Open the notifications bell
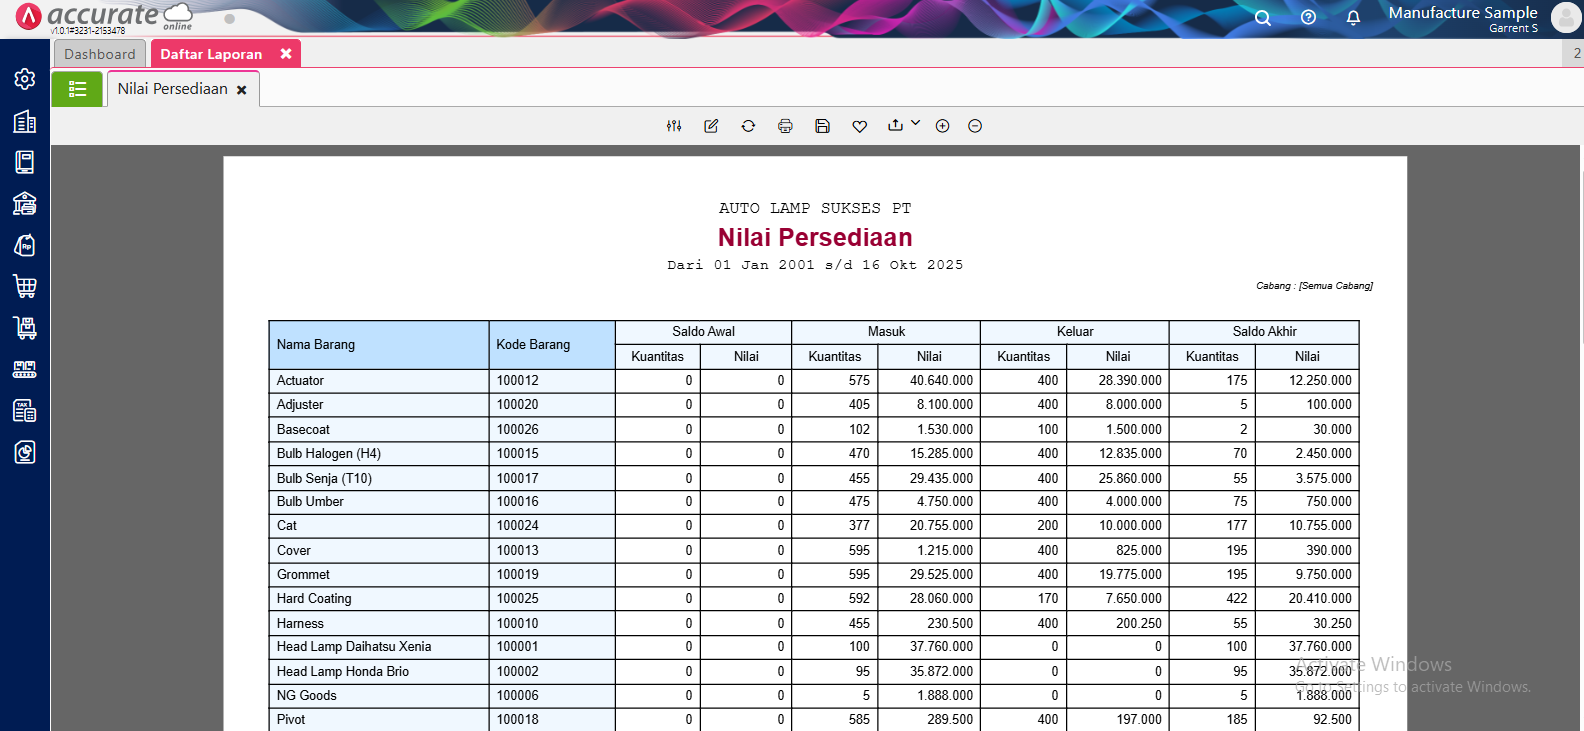This screenshot has height=731, width=1584. click(x=1353, y=18)
